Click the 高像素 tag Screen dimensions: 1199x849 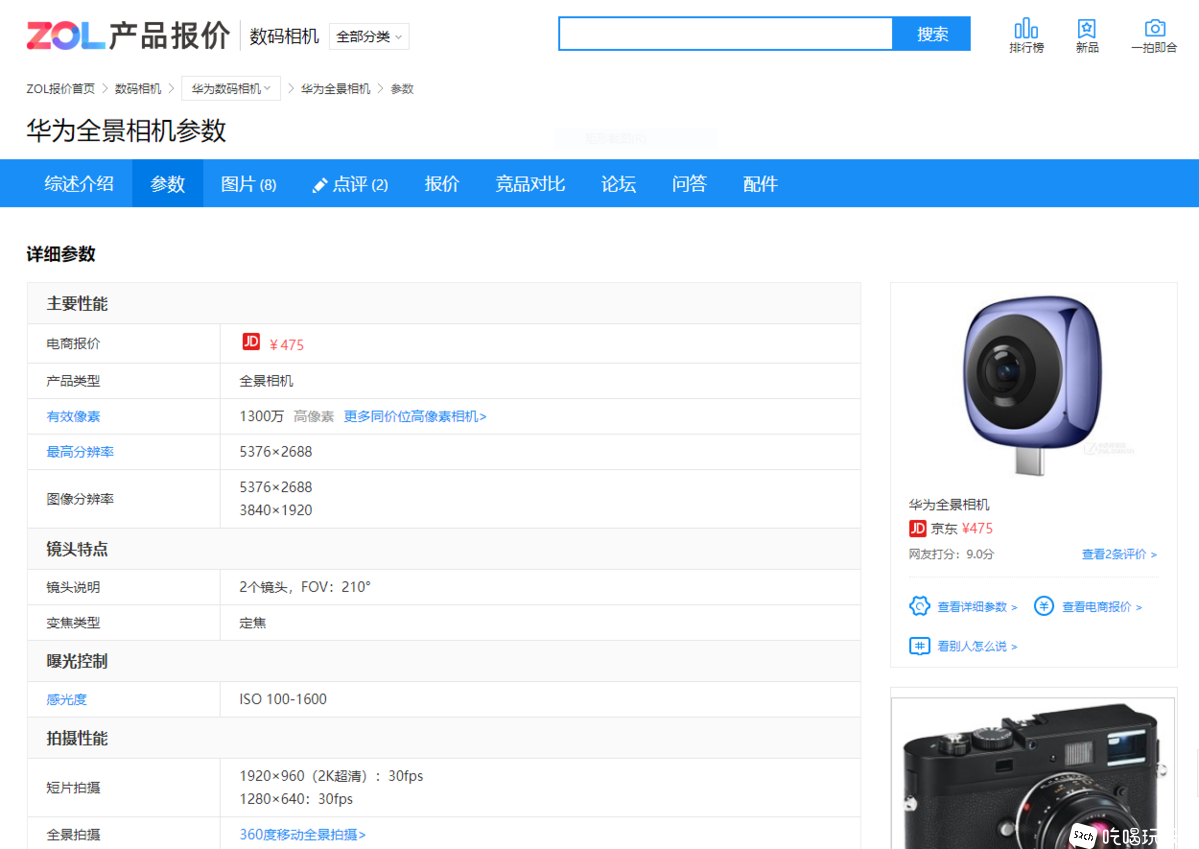click(x=314, y=416)
